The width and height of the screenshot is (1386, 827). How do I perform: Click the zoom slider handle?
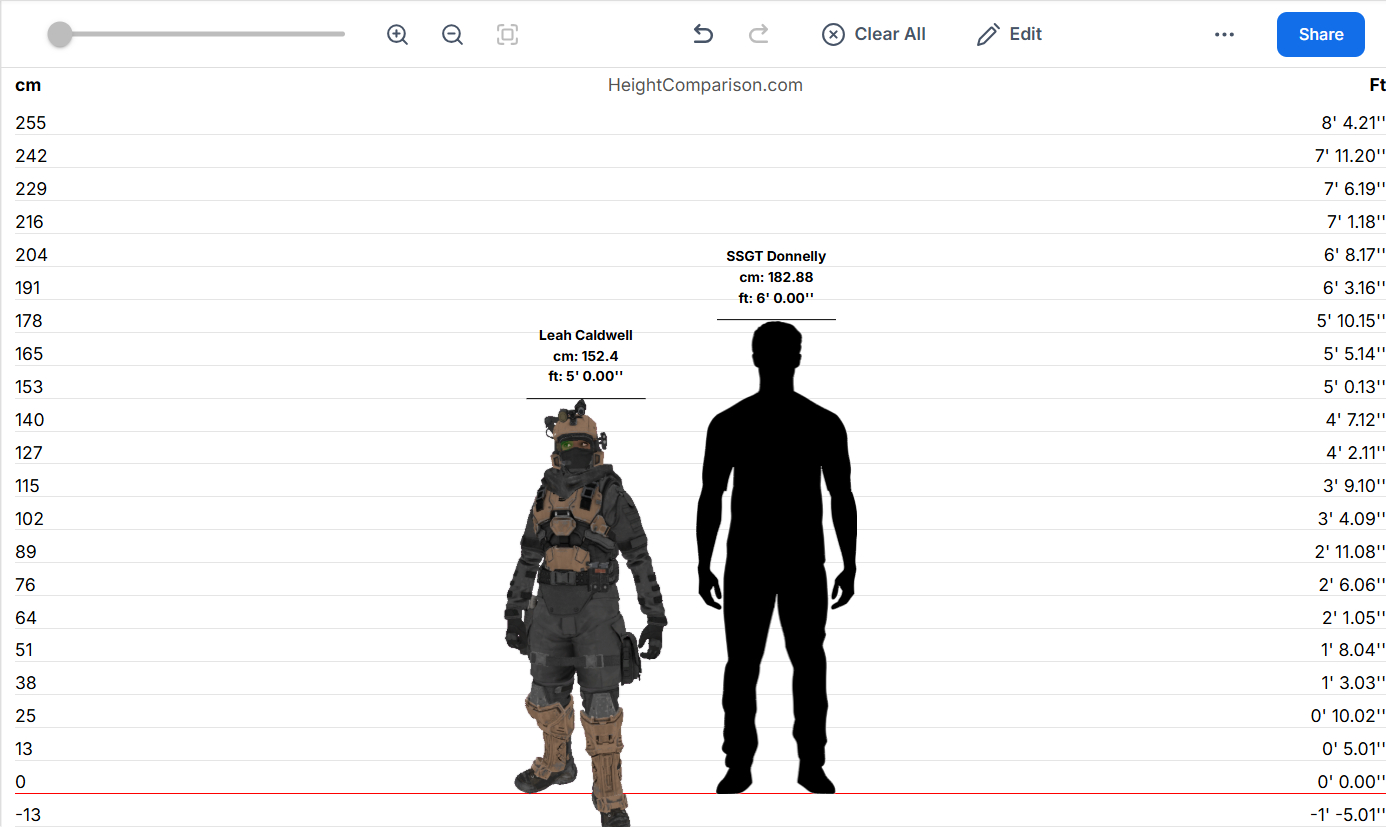point(60,35)
